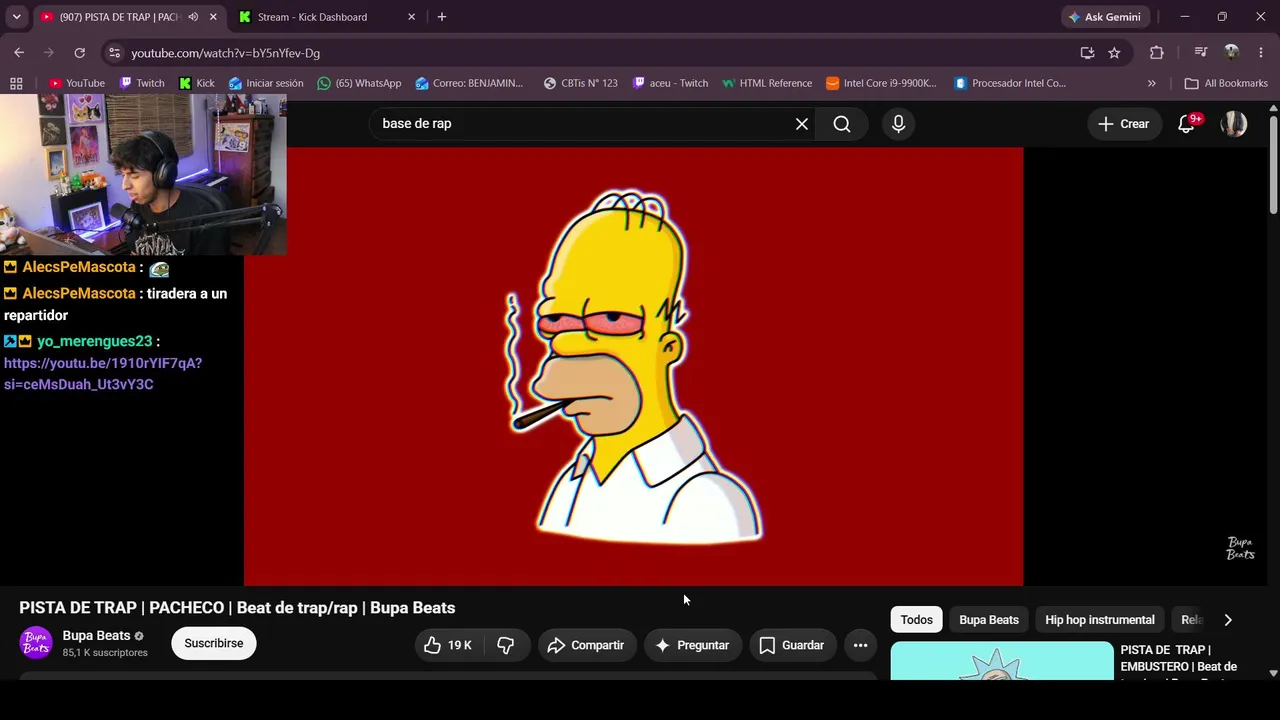Click the Homer video player
The height and width of the screenshot is (720, 1280).
633,366
